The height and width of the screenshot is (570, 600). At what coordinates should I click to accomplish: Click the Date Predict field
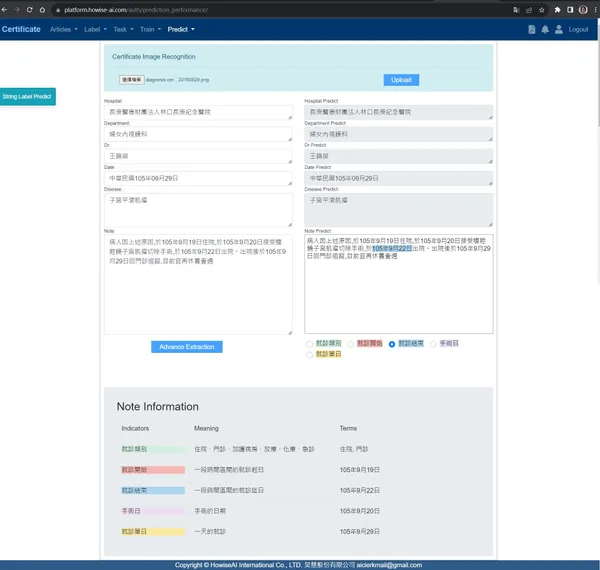398,178
